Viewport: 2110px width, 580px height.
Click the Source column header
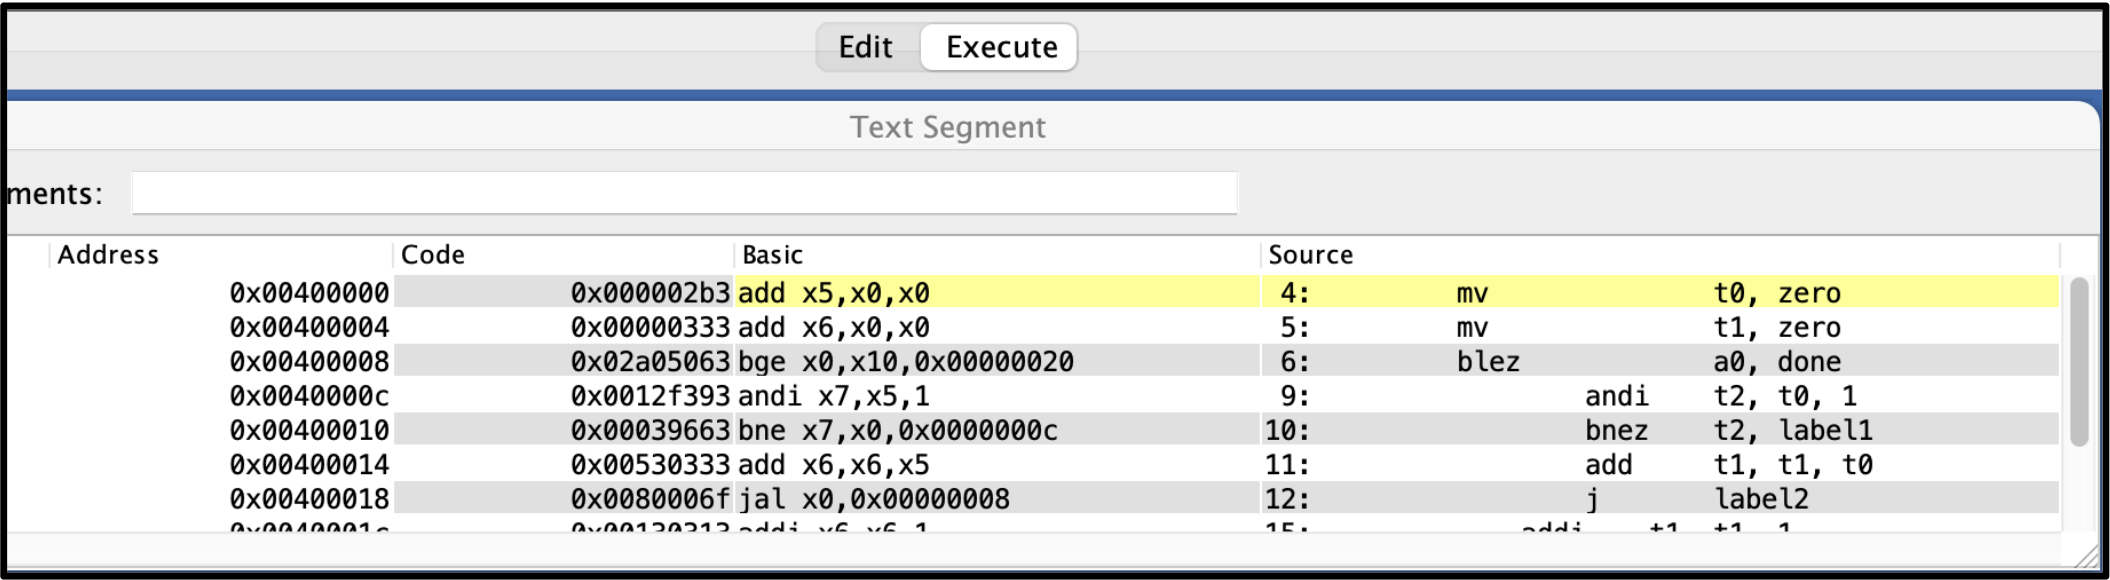click(1310, 255)
